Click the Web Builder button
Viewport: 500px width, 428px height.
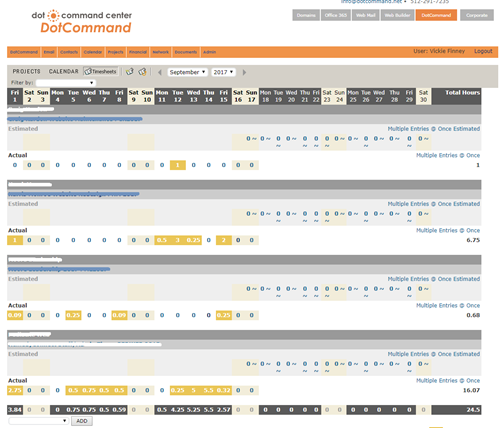pyautogui.click(x=397, y=15)
